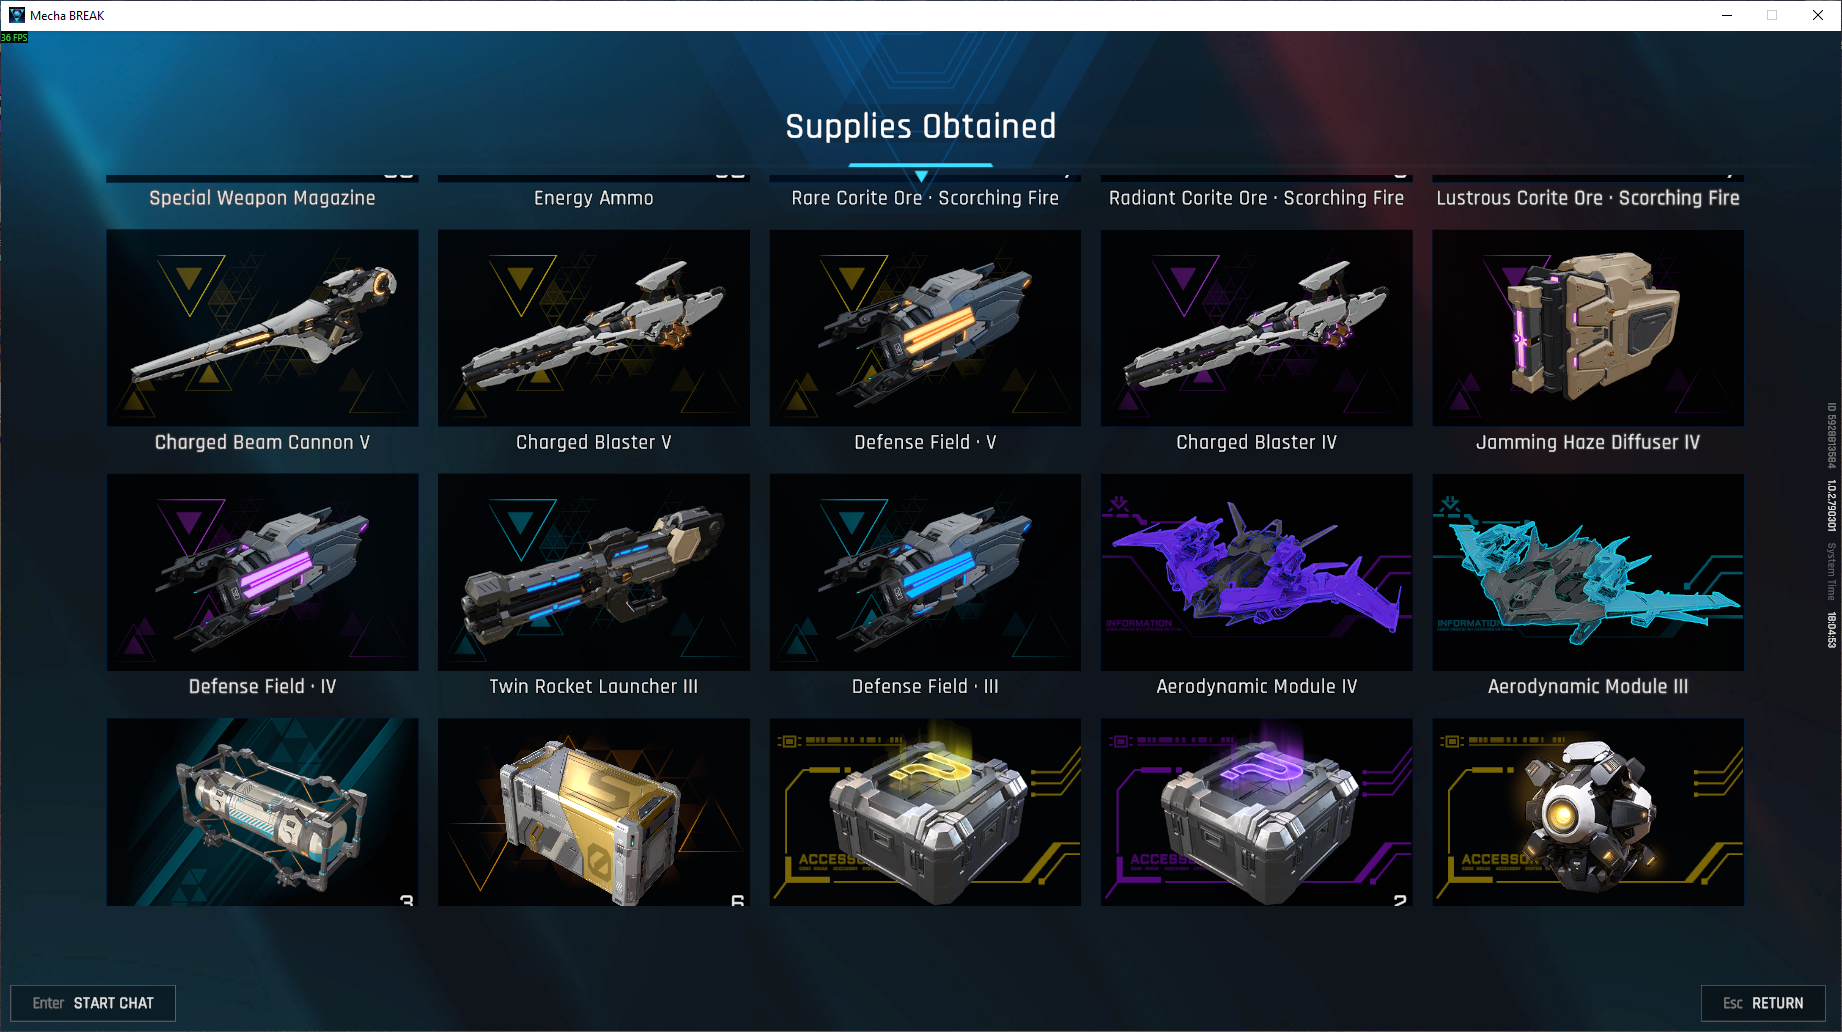Select the Jamming Haze Diffuser IV icon

(1588, 328)
